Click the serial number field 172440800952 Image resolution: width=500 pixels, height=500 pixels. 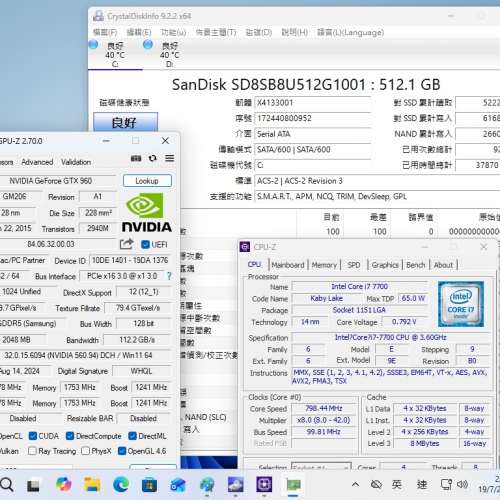click(x=313, y=118)
